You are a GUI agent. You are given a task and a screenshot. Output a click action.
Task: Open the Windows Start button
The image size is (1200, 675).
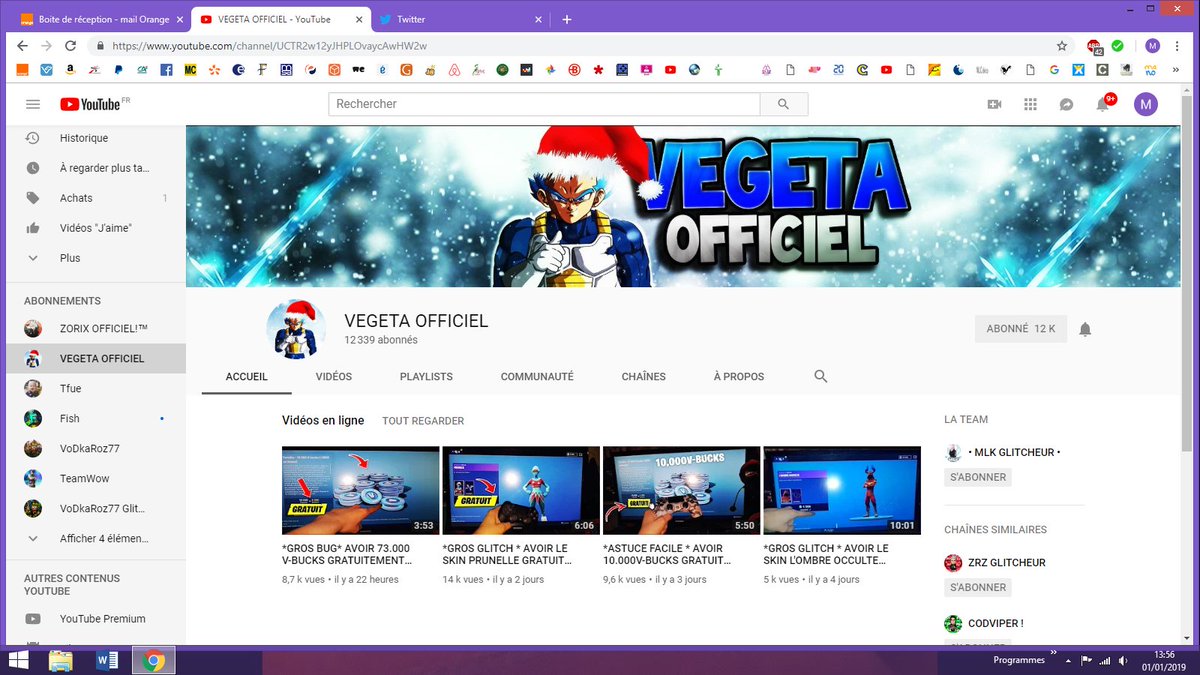(x=18, y=660)
